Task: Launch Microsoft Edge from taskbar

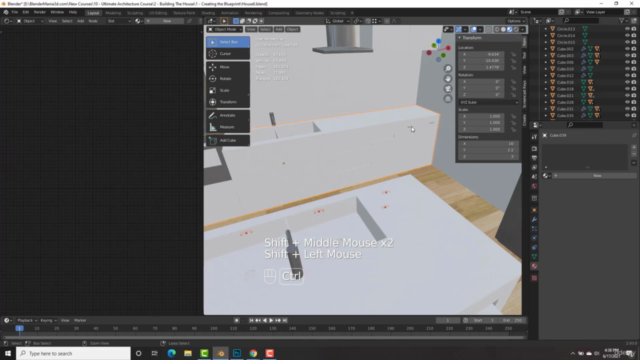Action: pyautogui.click(x=171, y=353)
